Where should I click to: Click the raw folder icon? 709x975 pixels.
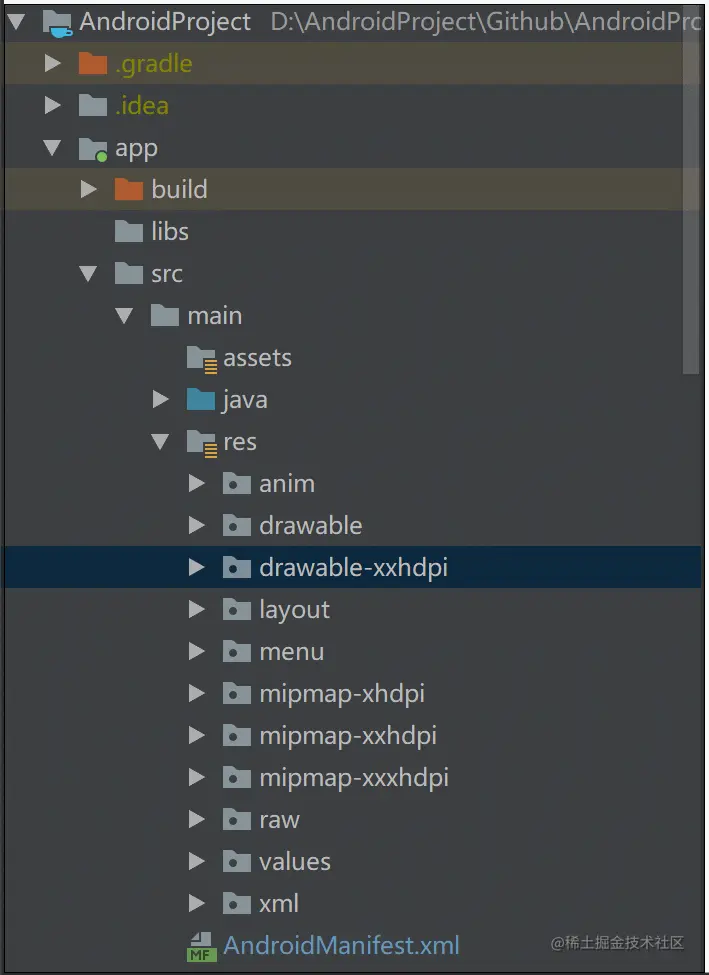237,820
